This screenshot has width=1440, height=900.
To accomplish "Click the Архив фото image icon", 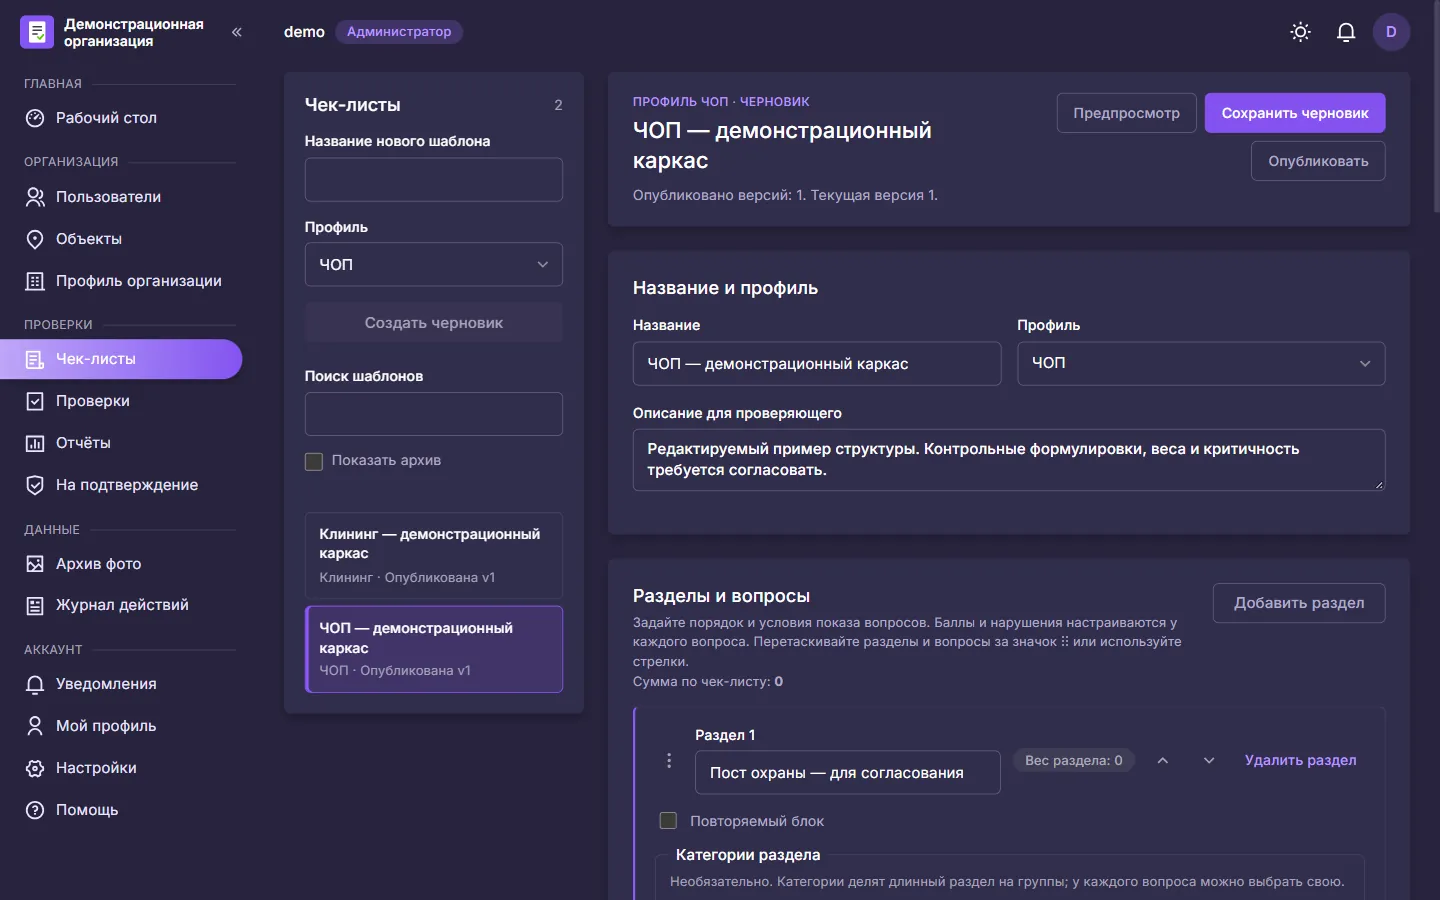I will (x=35, y=564).
